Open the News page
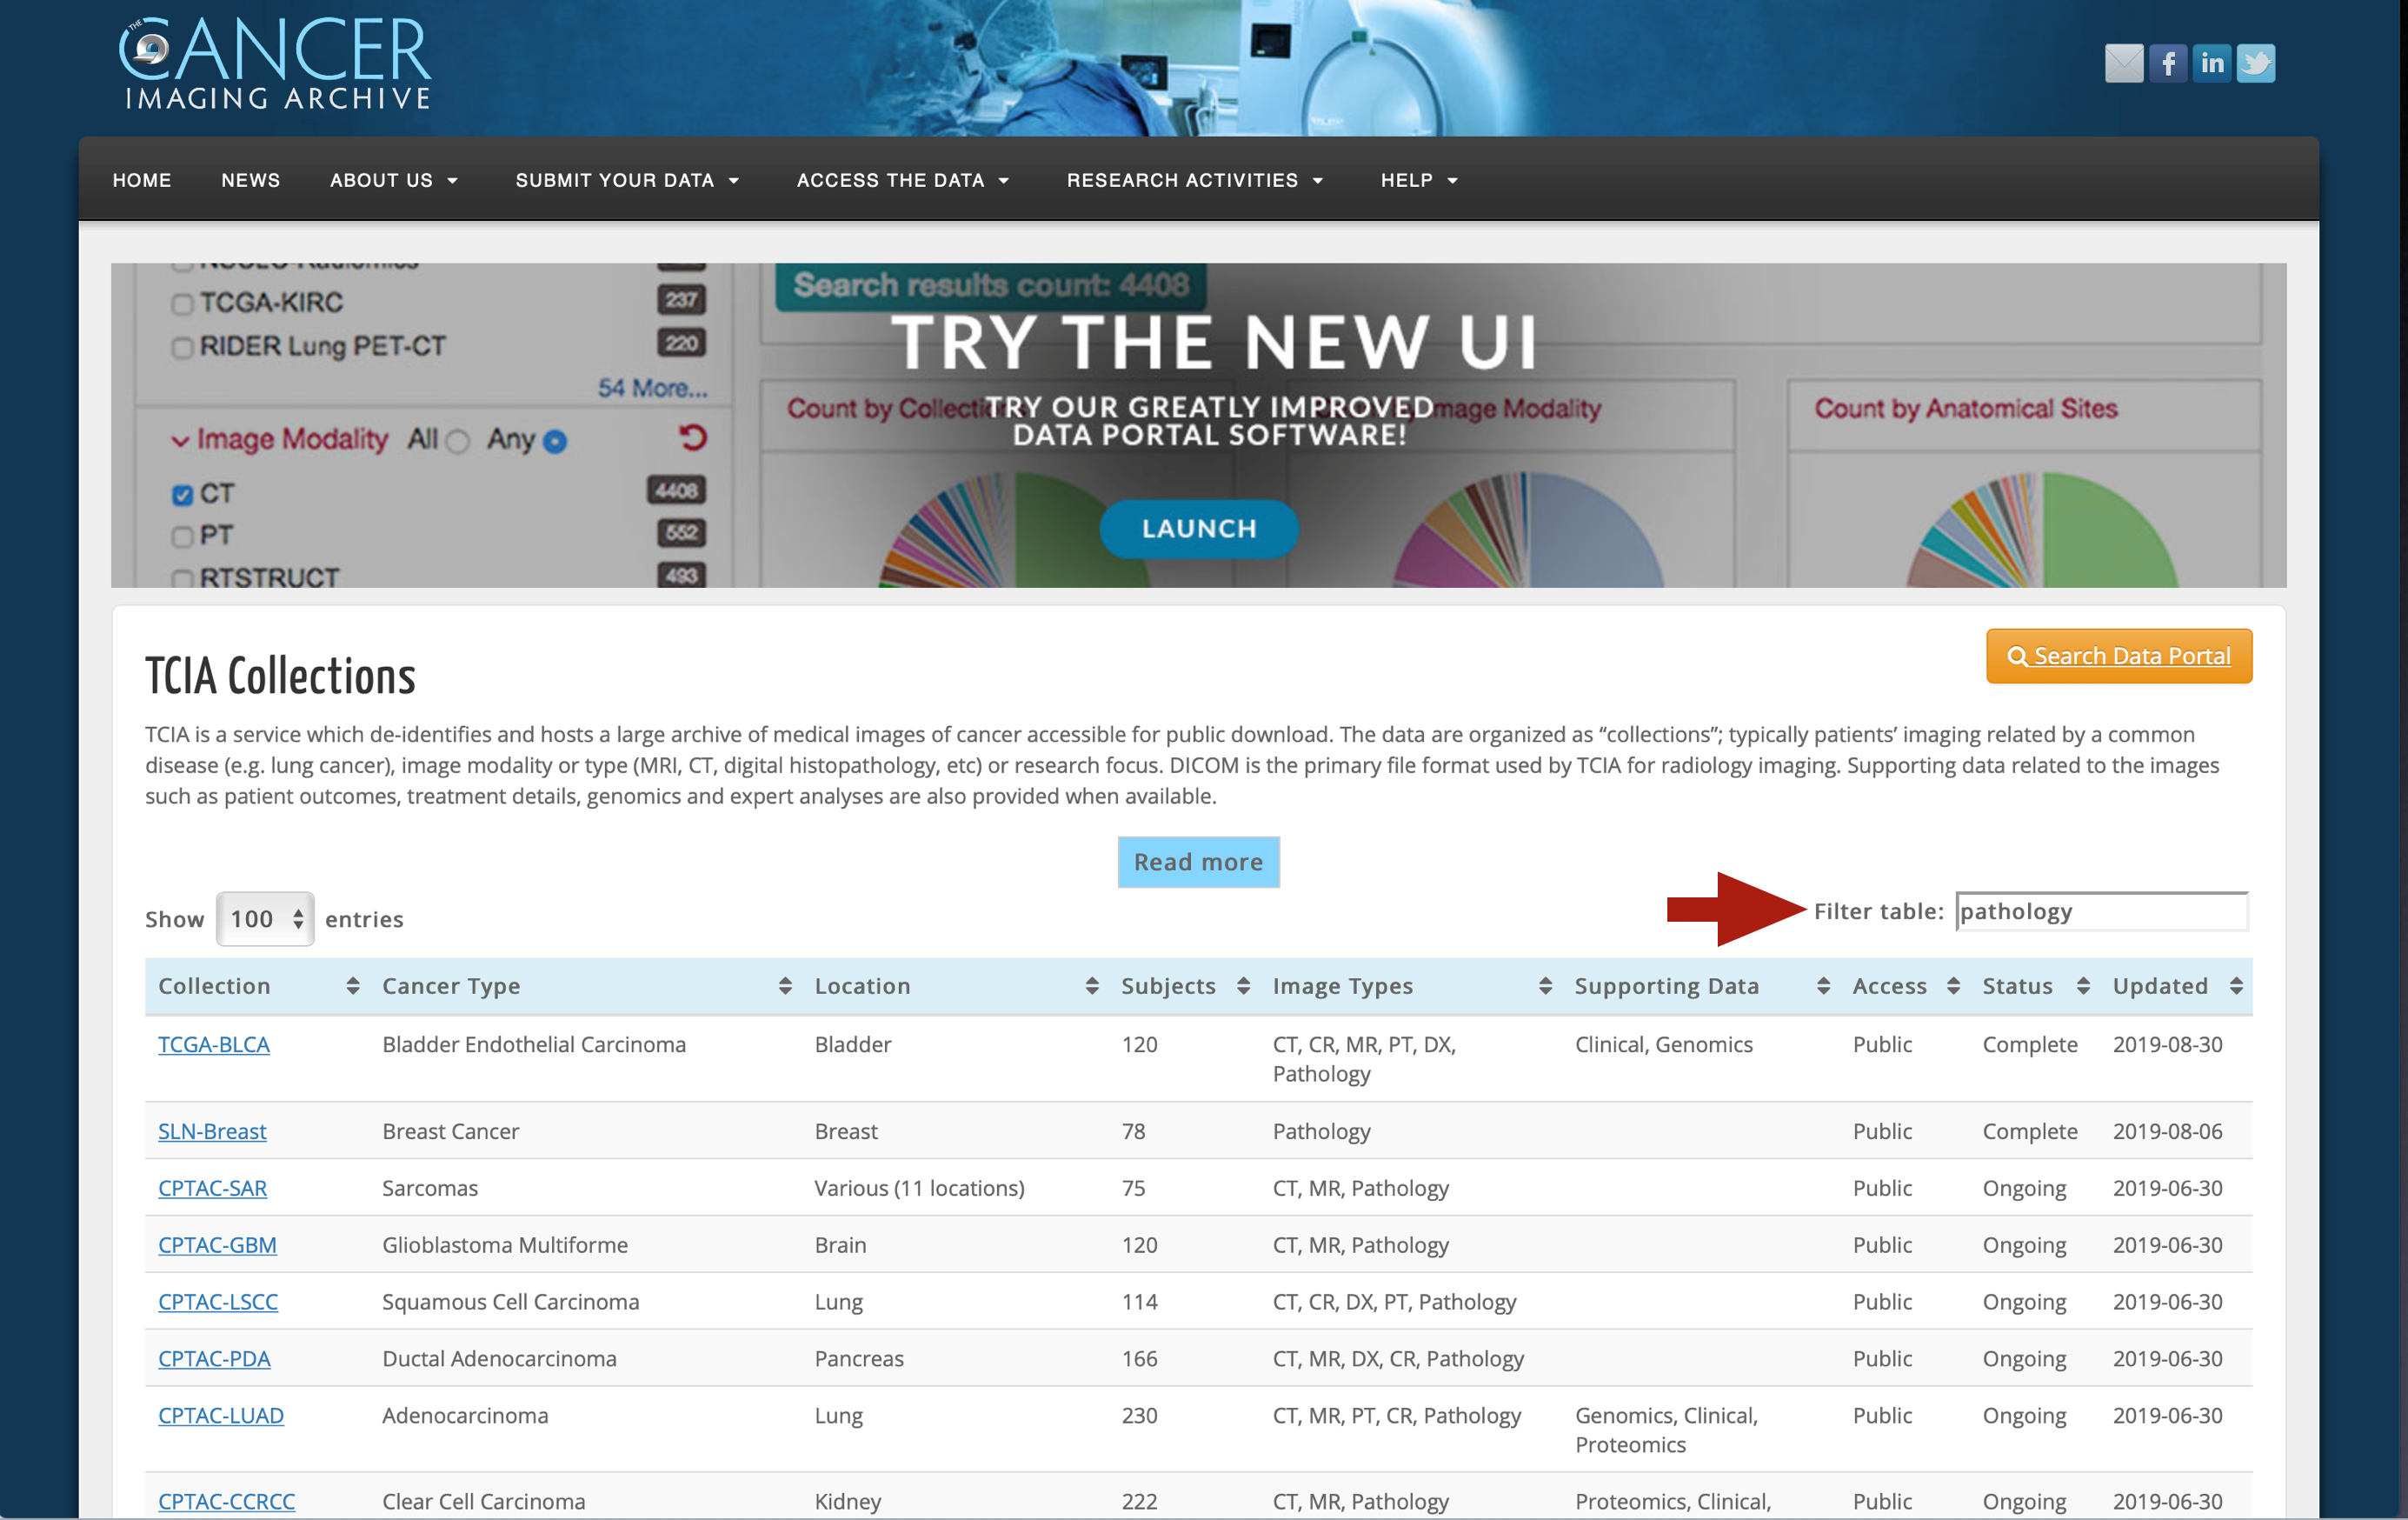This screenshot has width=2408, height=1520. pyautogui.click(x=251, y=180)
